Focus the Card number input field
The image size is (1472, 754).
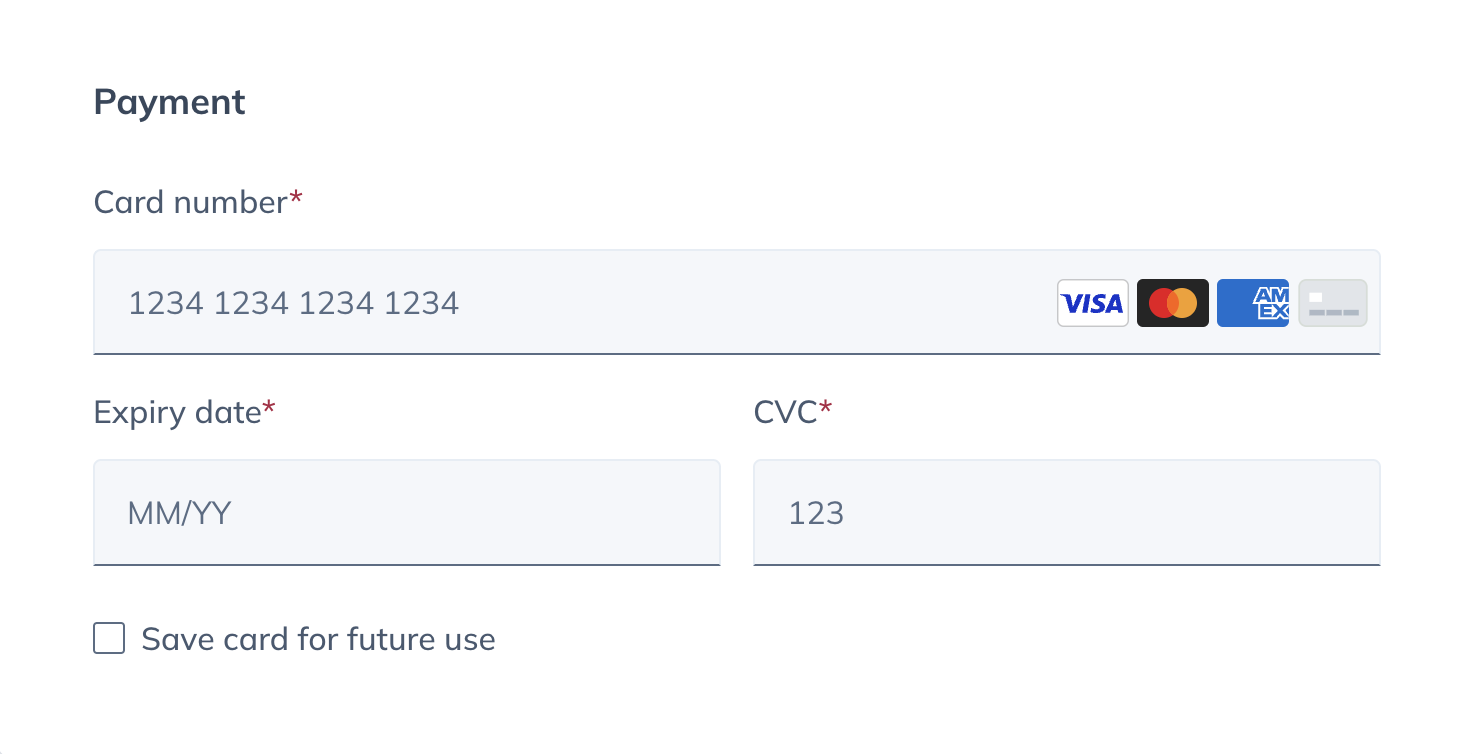coord(737,302)
